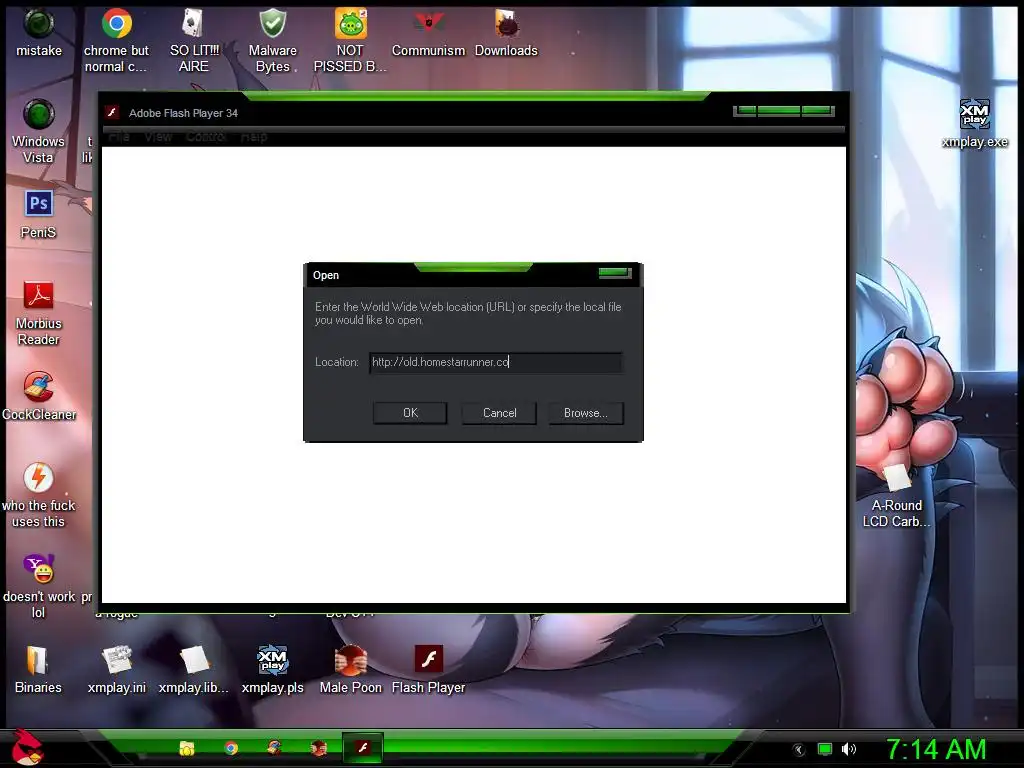Focus the Location URL input field
This screenshot has height=768, width=1024.
pyautogui.click(x=496, y=362)
